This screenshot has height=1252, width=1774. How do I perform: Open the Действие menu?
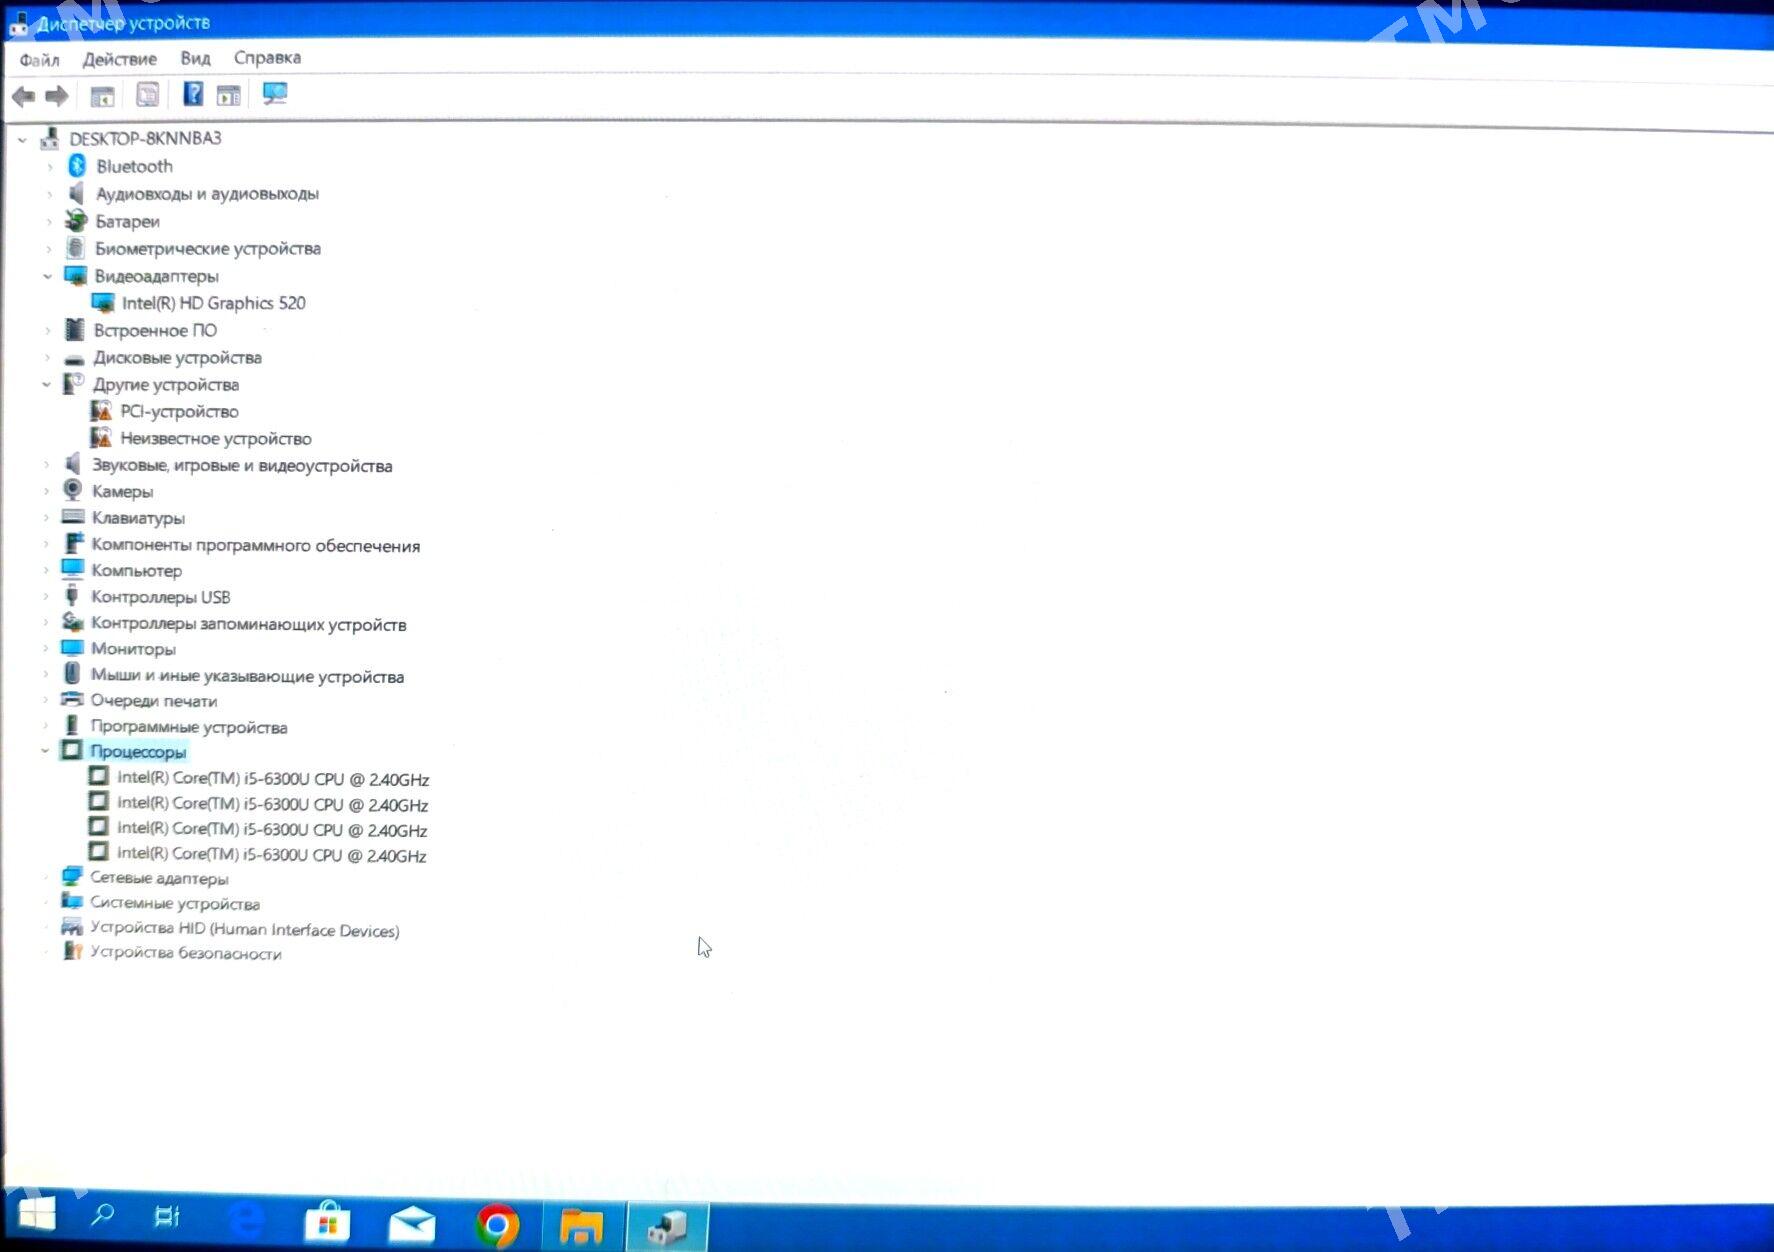(x=120, y=59)
